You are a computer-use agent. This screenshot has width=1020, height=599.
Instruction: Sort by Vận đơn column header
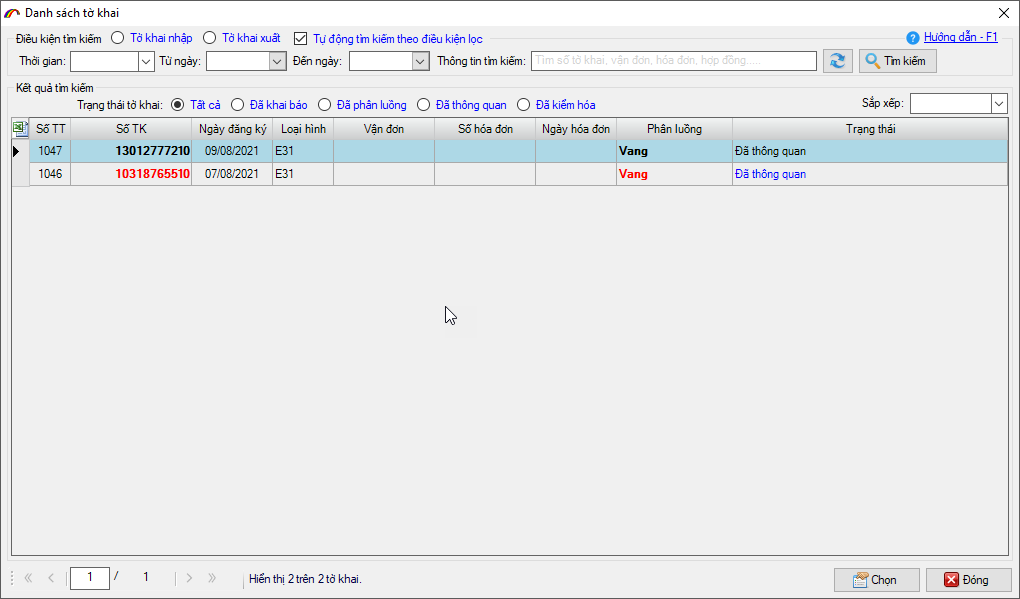[384, 129]
